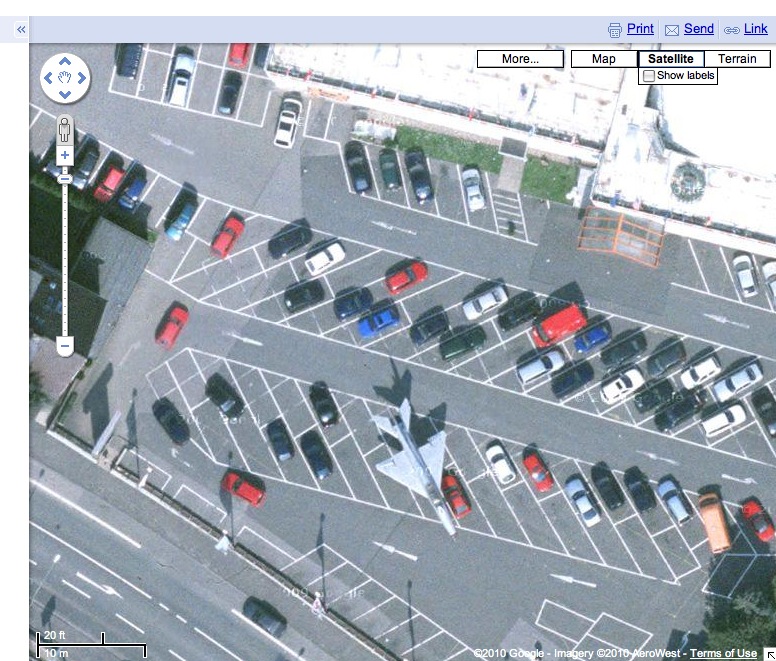Switch to Satellite view

(x=670, y=59)
